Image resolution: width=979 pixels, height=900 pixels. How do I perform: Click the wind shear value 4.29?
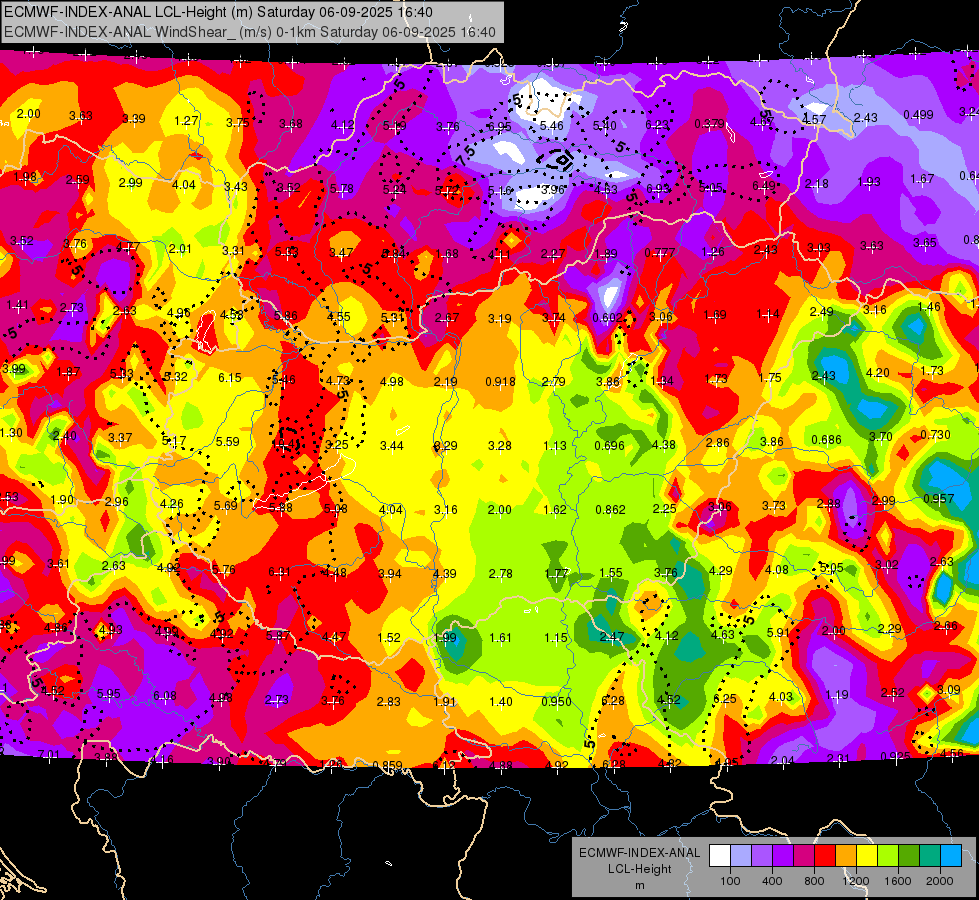(721, 570)
